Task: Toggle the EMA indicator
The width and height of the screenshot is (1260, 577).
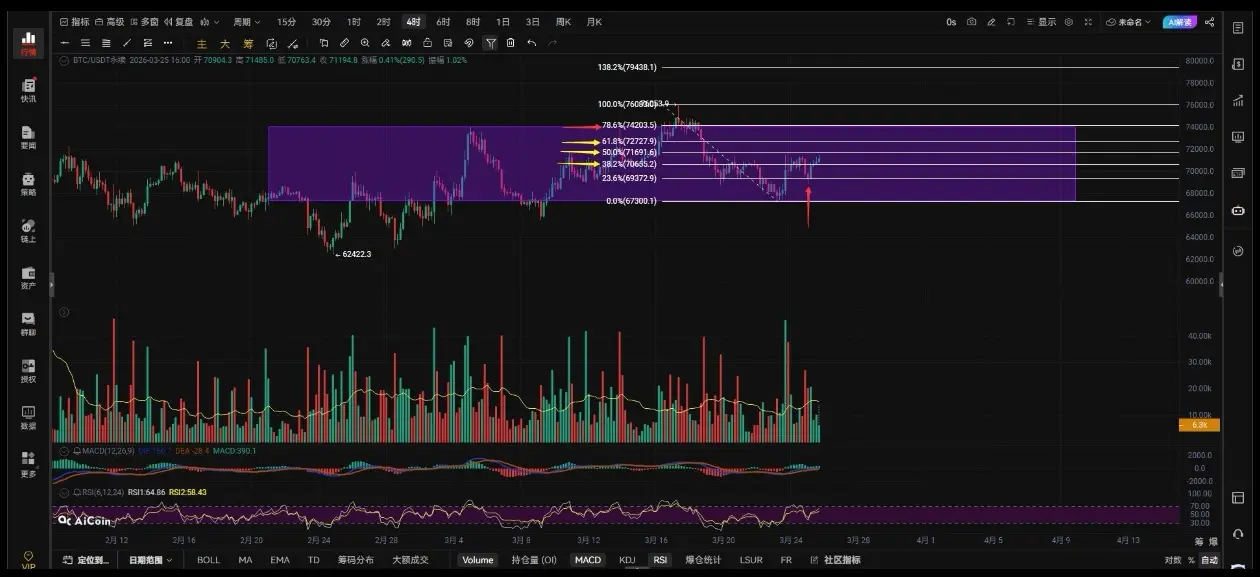Action: (x=279, y=560)
